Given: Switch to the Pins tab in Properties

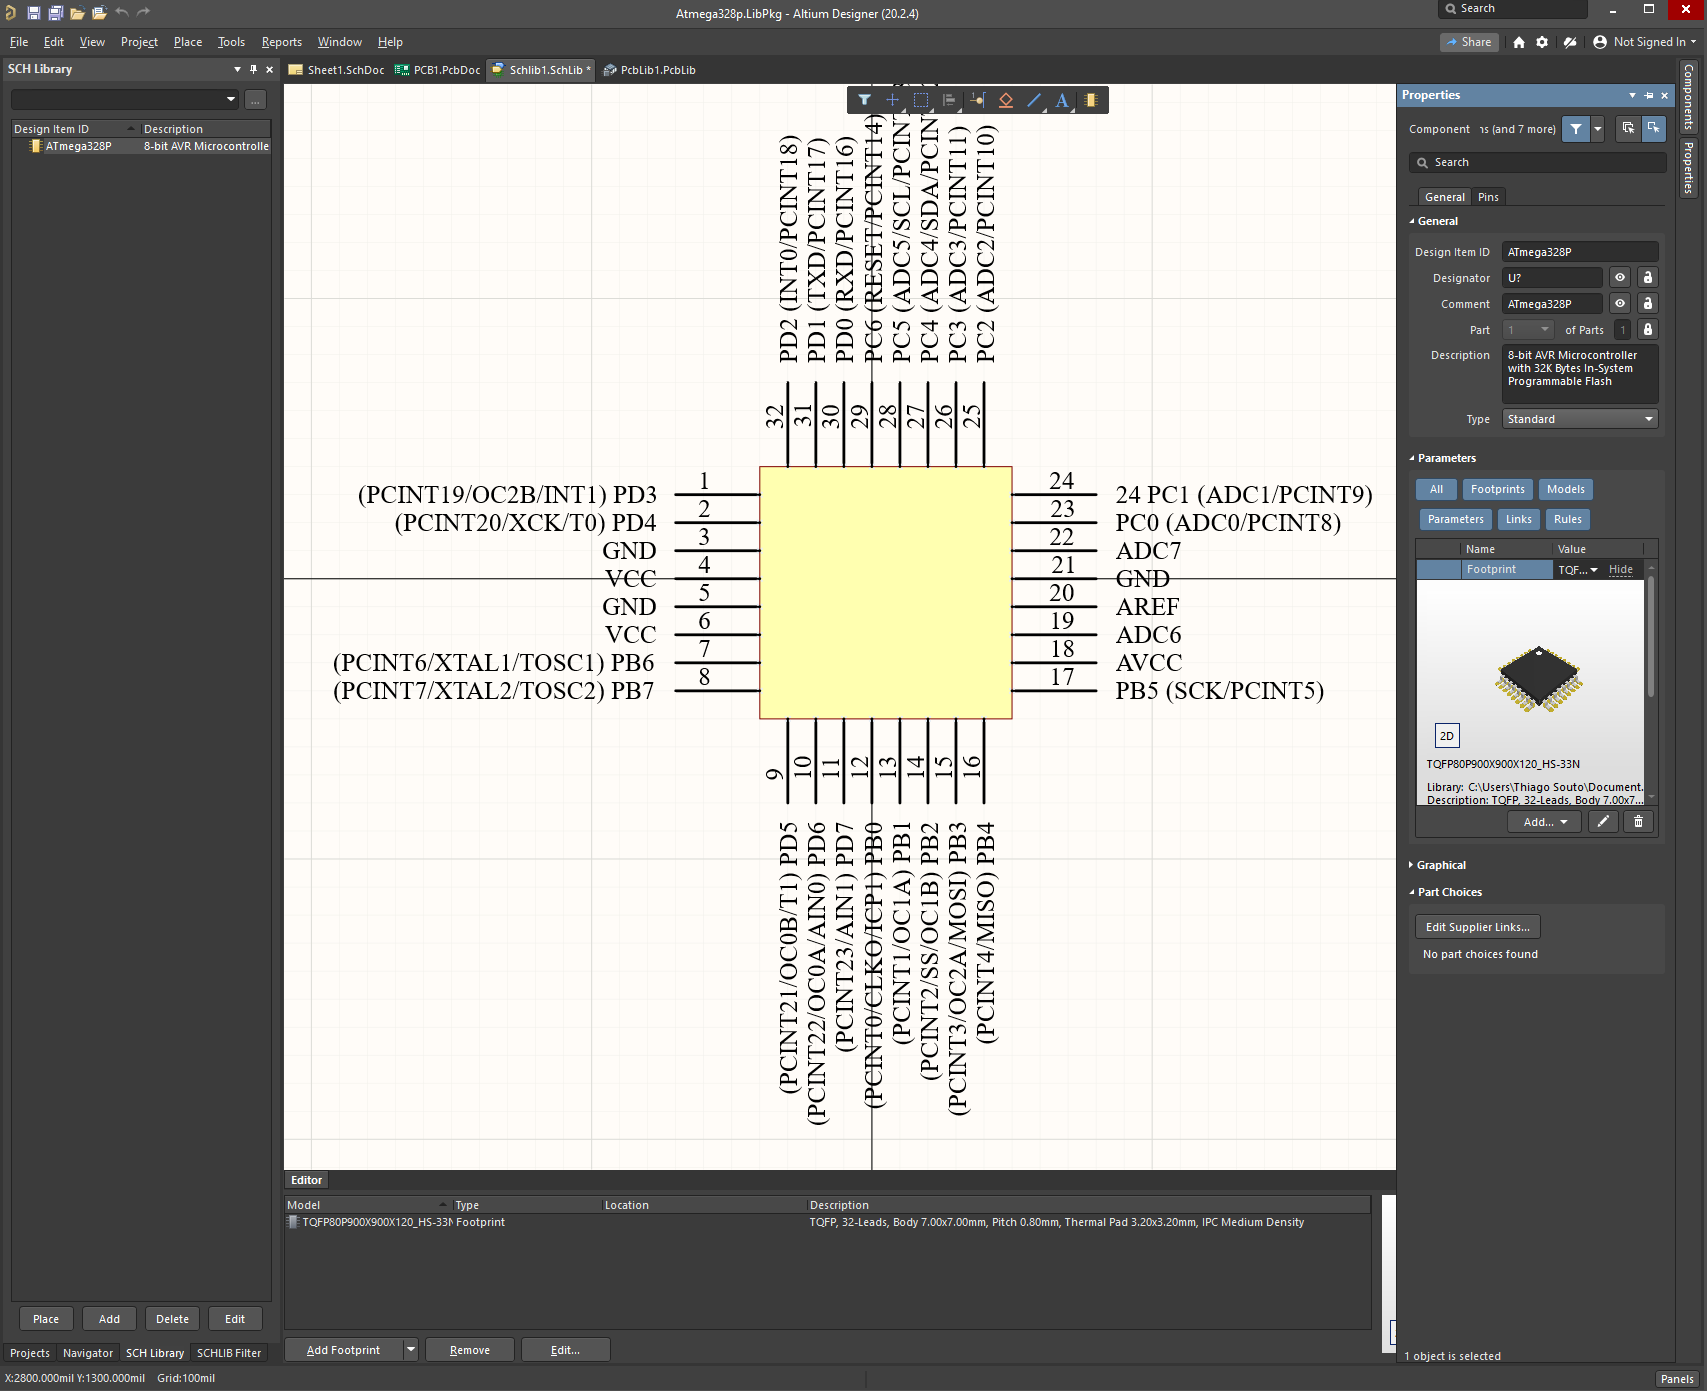Looking at the screenshot, I should [x=1488, y=197].
